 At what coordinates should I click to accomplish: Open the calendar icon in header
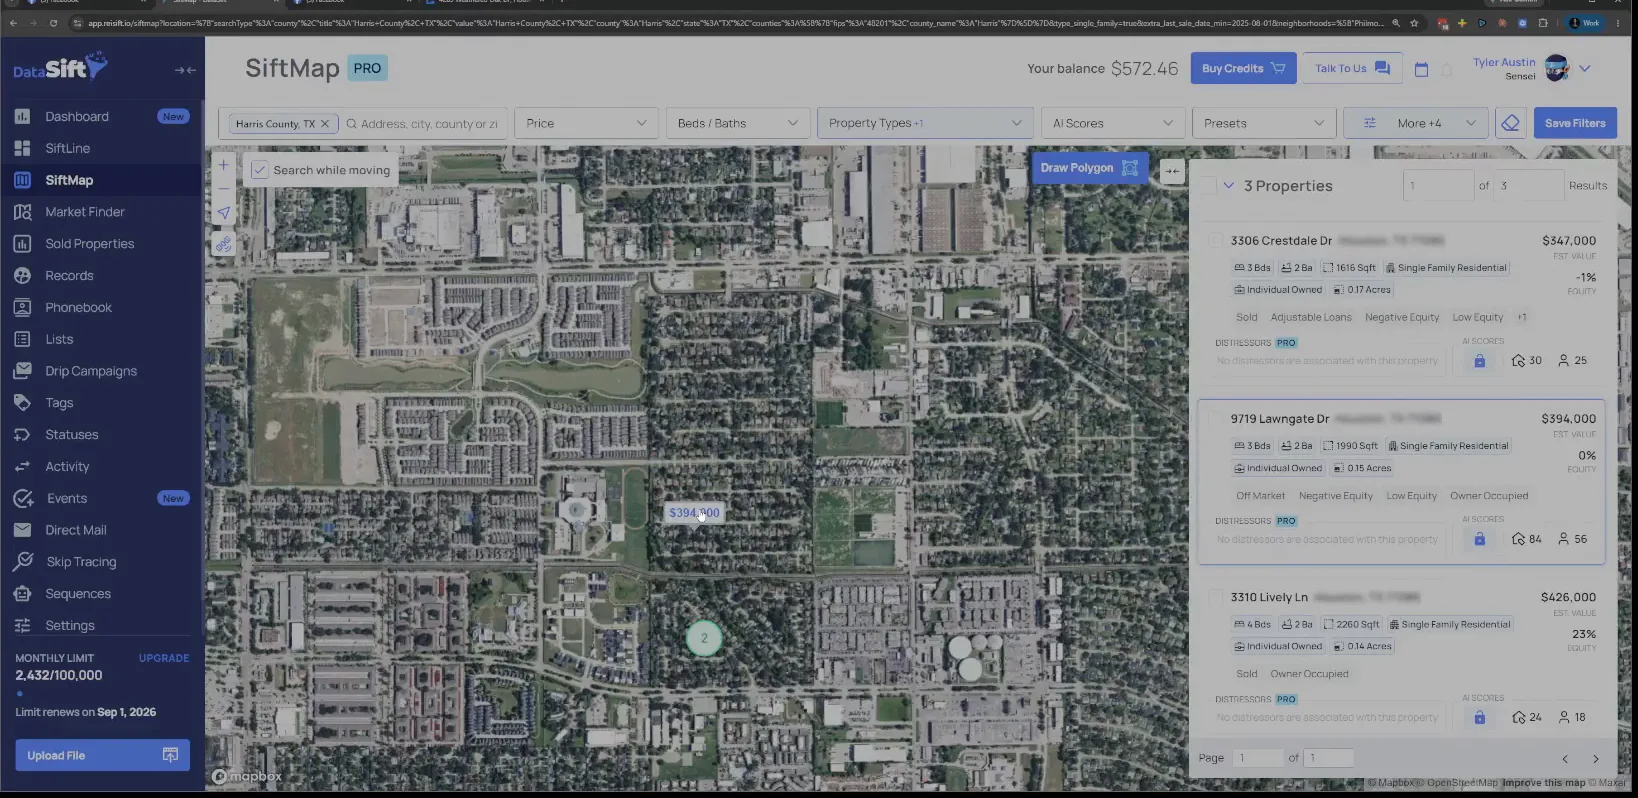pyautogui.click(x=1421, y=69)
